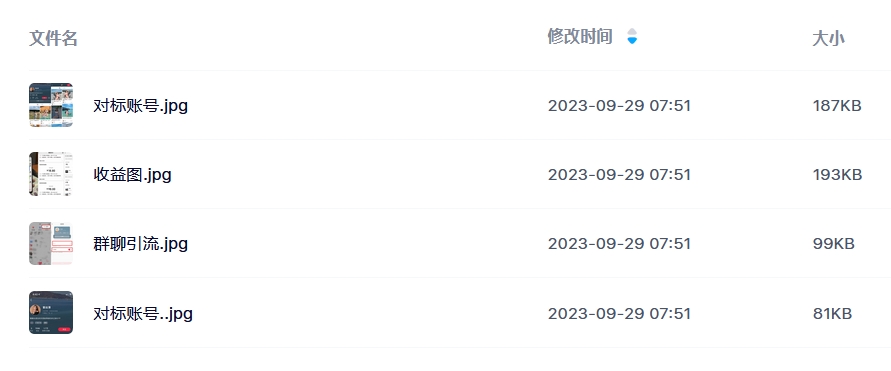Screen dimensions: 891x371
Task: Click the 193KB size value
Action: tap(837, 174)
